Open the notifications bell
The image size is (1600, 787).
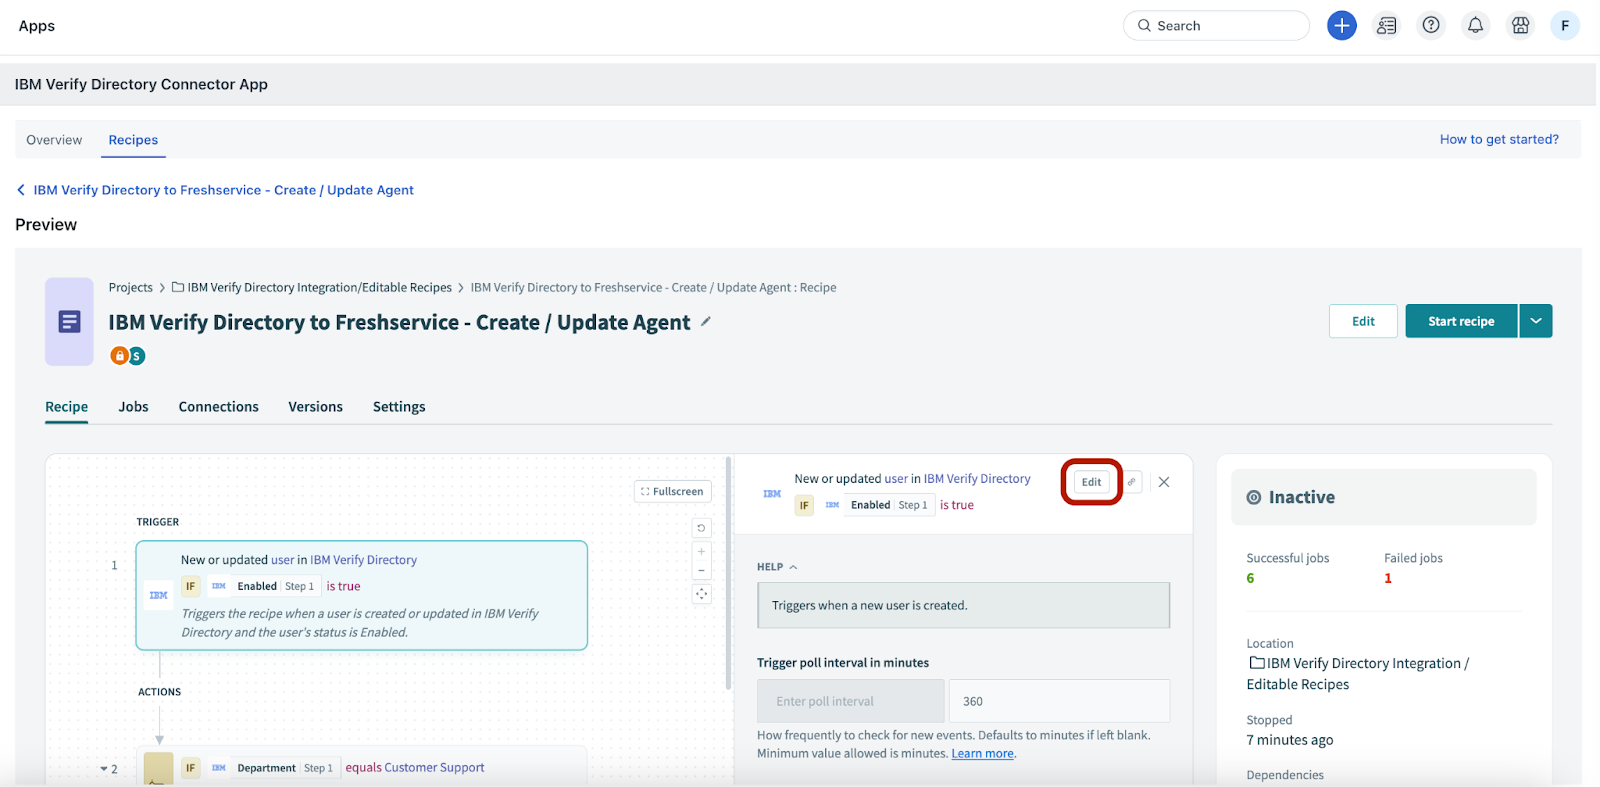tap(1475, 26)
